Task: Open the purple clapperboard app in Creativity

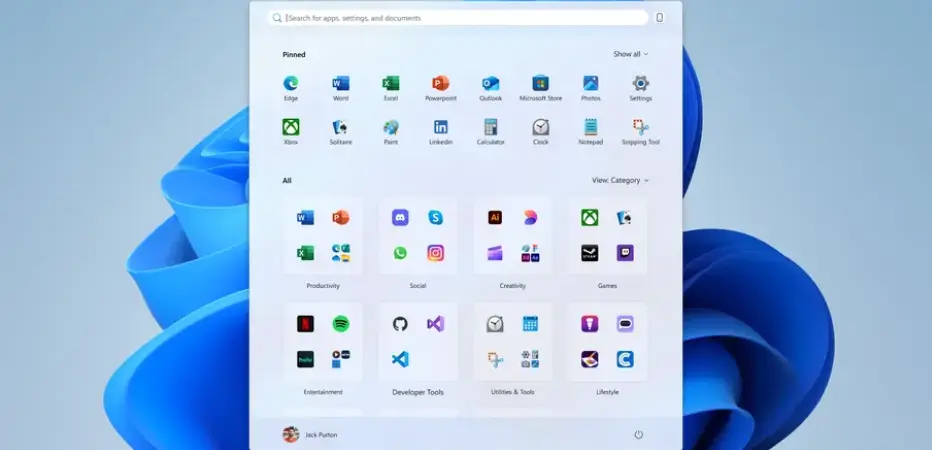Action: [495, 253]
